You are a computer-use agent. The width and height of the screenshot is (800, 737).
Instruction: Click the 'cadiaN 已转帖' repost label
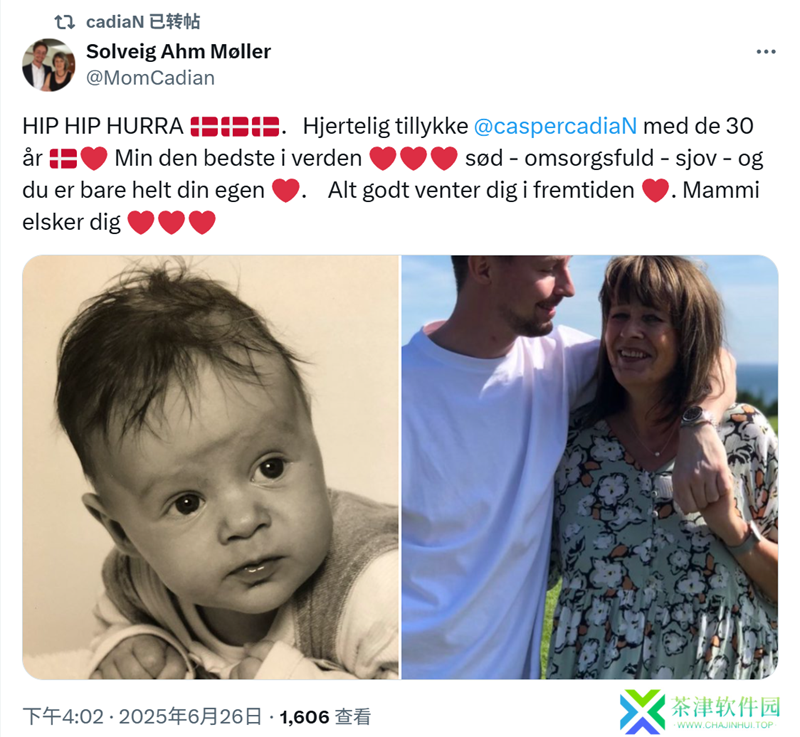143,22
